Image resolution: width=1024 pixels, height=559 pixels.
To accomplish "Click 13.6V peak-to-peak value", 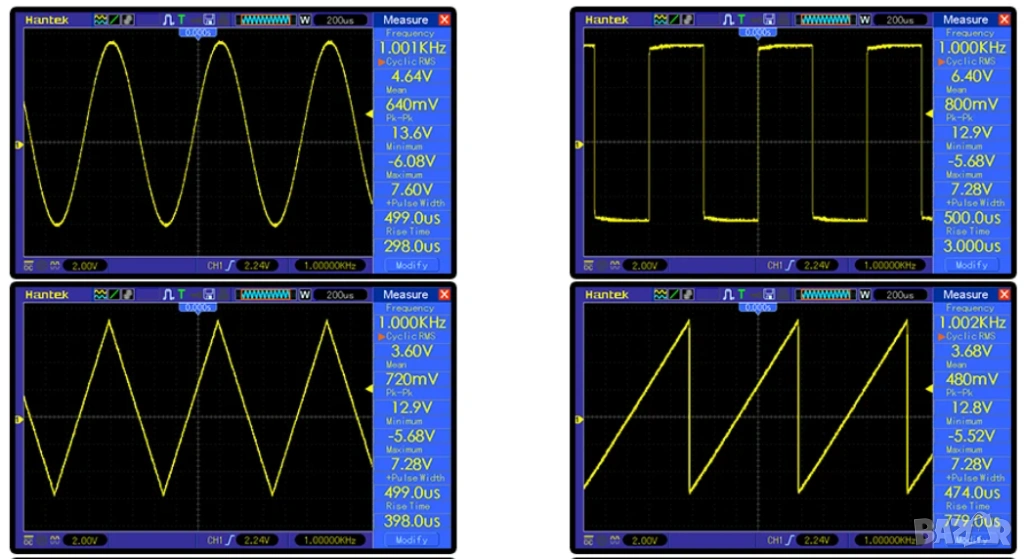I will [412, 133].
